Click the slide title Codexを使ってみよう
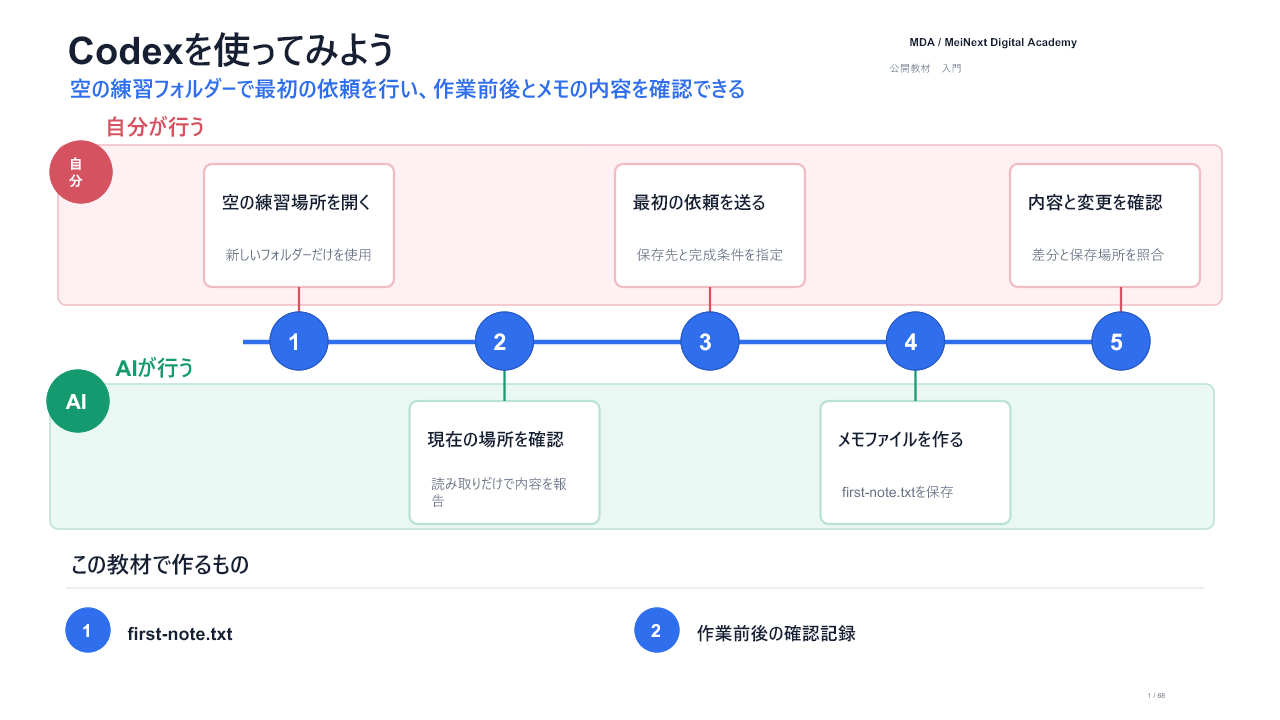This screenshot has height=720, width=1280. (x=231, y=50)
